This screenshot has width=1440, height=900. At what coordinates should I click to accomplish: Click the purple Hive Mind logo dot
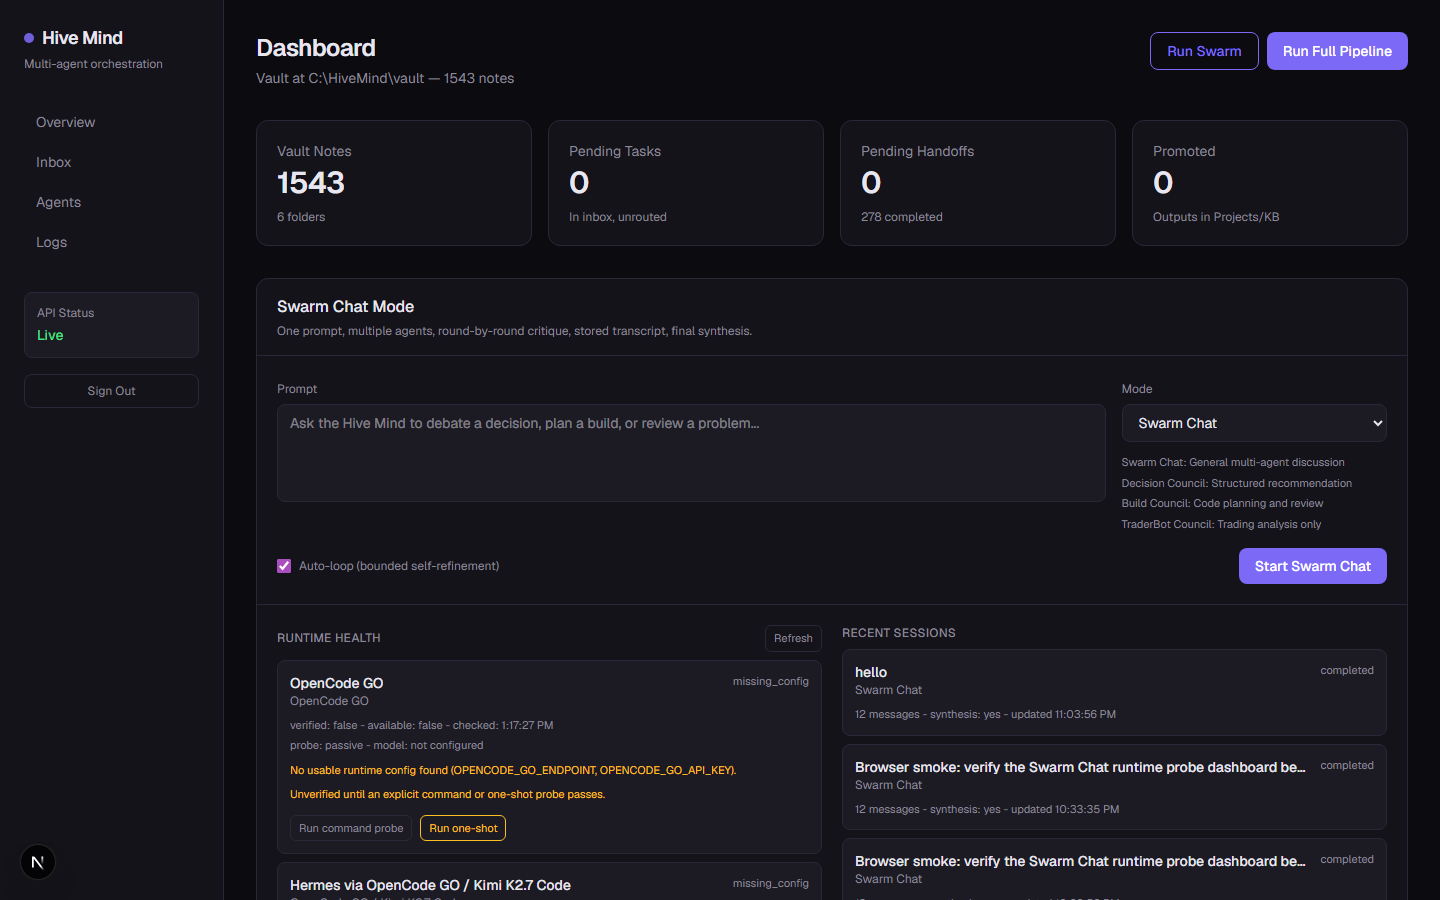tap(29, 38)
